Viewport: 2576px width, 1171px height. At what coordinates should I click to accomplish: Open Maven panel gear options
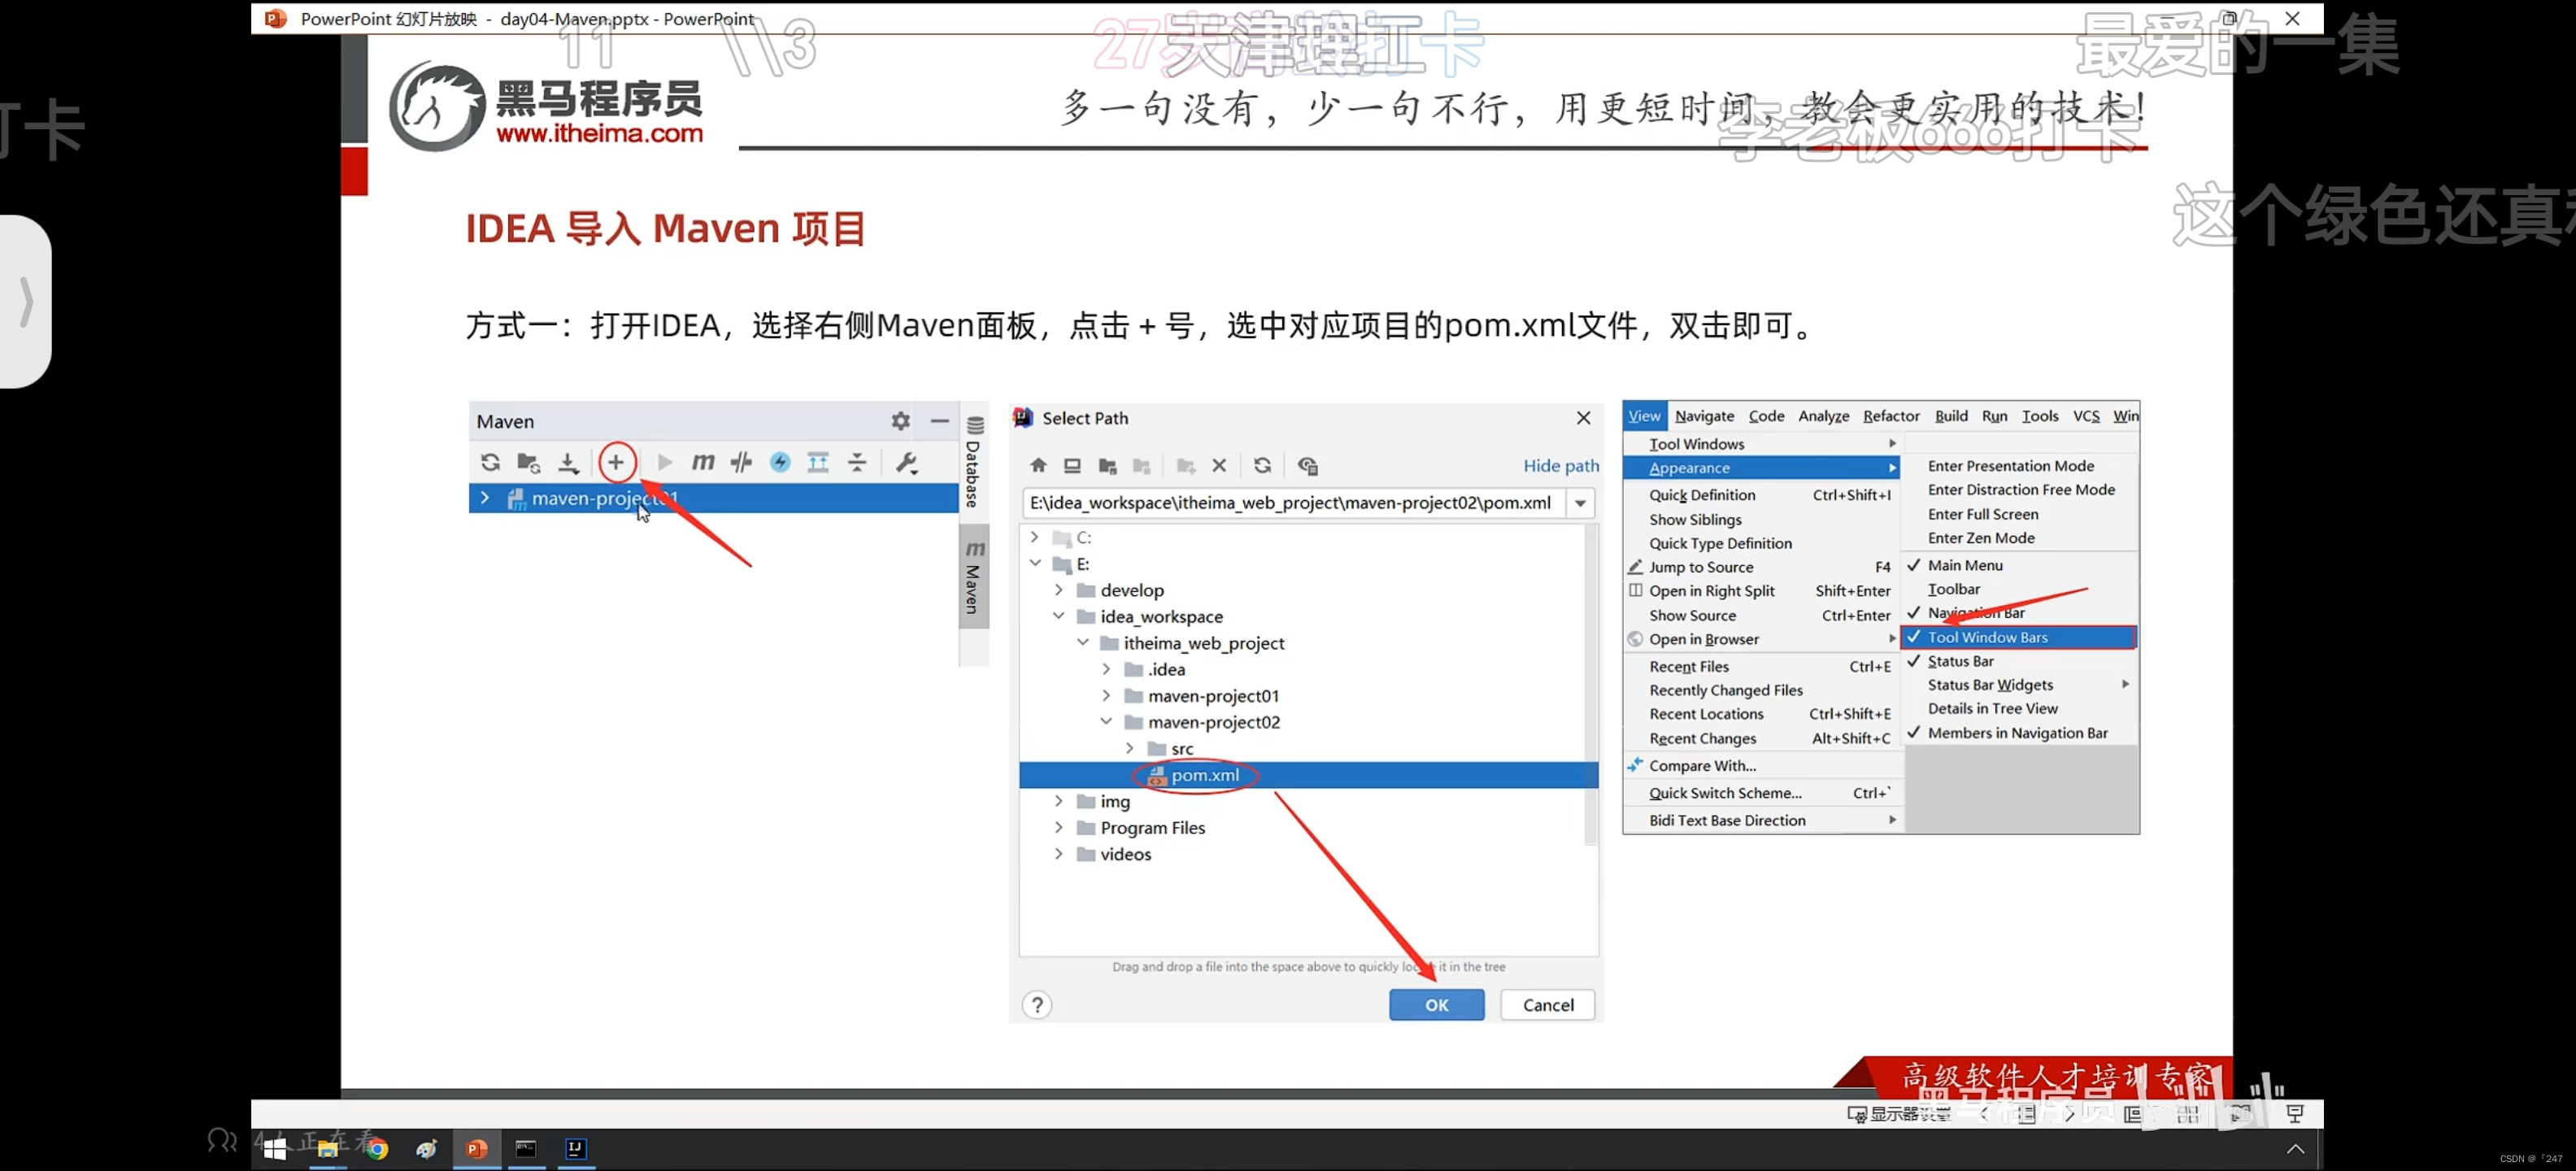pyautogui.click(x=900, y=421)
